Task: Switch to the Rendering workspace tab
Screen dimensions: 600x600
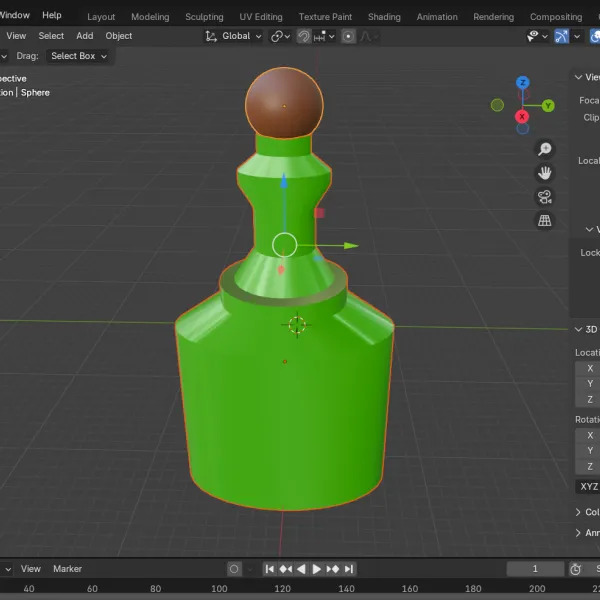Action: [494, 17]
